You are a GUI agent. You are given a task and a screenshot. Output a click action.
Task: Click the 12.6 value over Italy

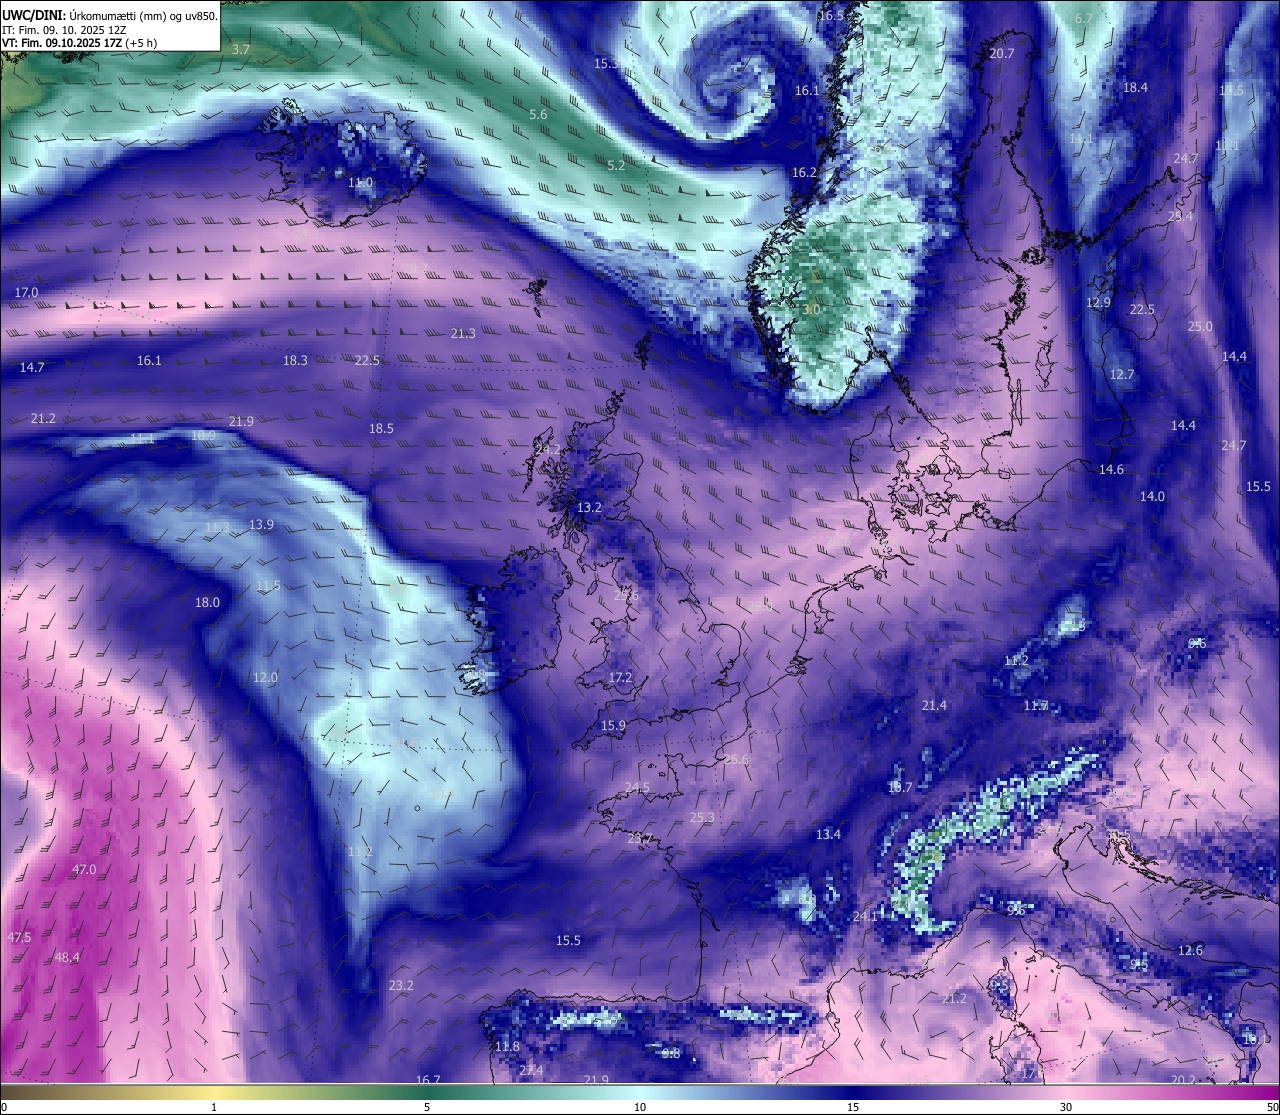1190,950
